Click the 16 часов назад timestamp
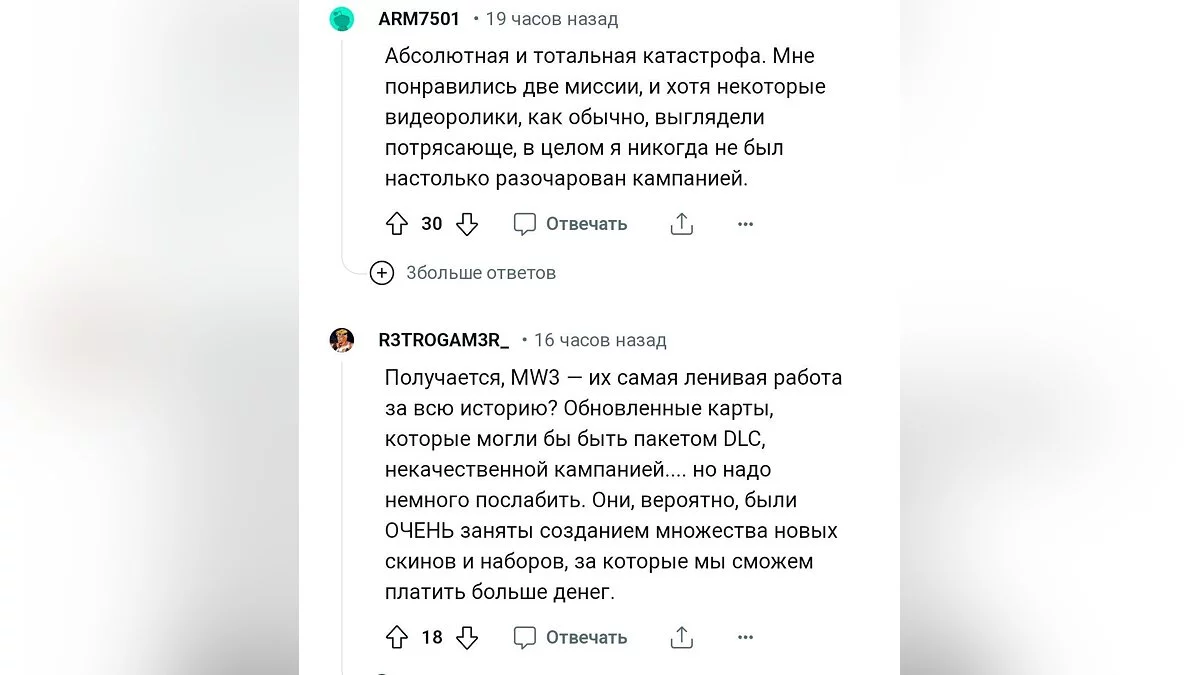 (x=600, y=340)
